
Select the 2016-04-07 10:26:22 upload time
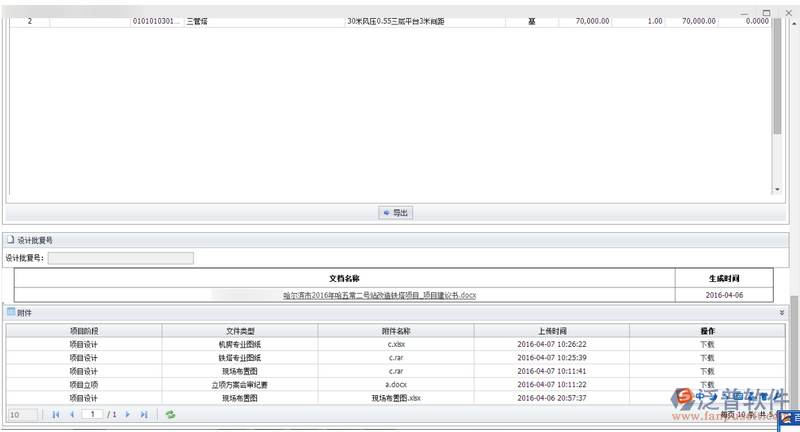coord(552,344)
